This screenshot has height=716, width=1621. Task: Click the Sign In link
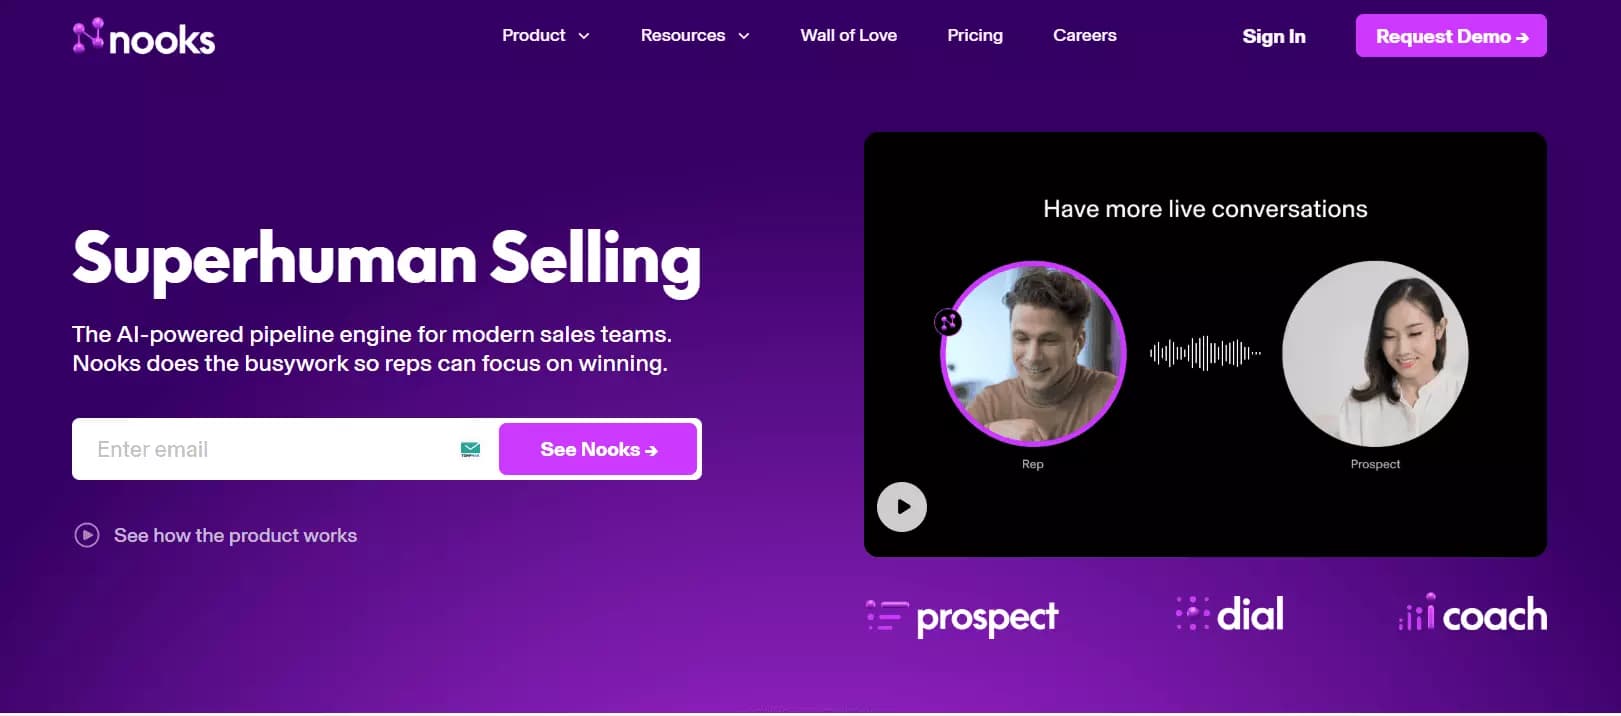click(1273, 37)
